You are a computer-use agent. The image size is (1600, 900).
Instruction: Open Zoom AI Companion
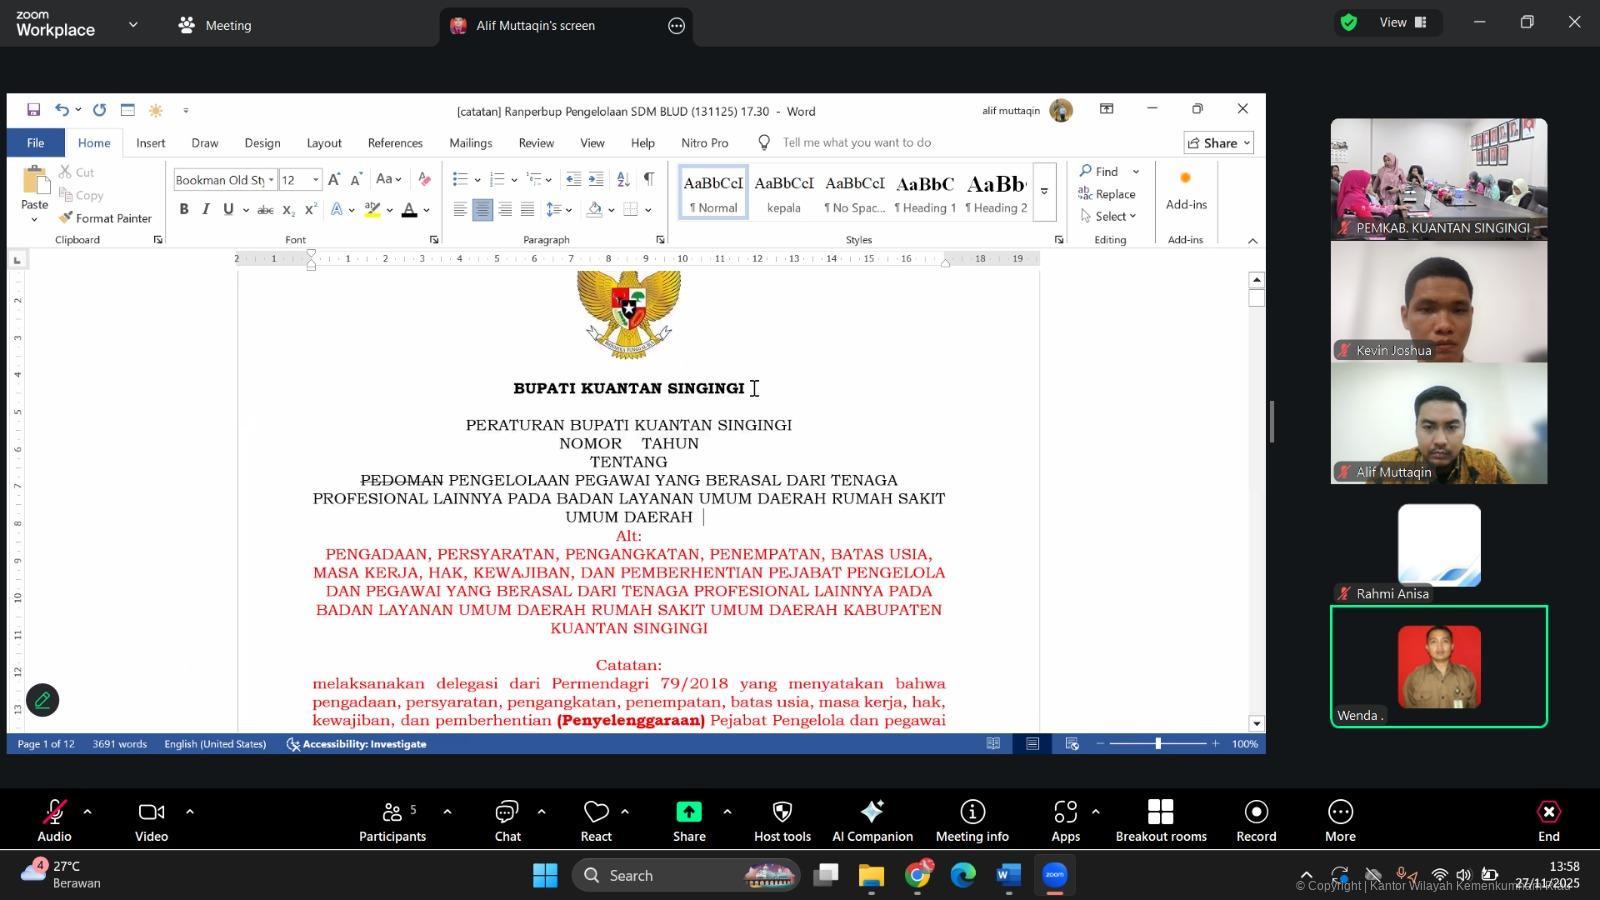pos(872,812)
